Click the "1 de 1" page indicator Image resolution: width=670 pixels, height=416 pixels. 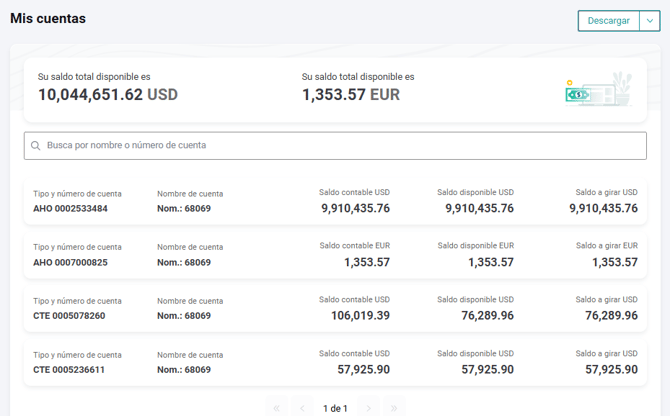tap(335, 408)
